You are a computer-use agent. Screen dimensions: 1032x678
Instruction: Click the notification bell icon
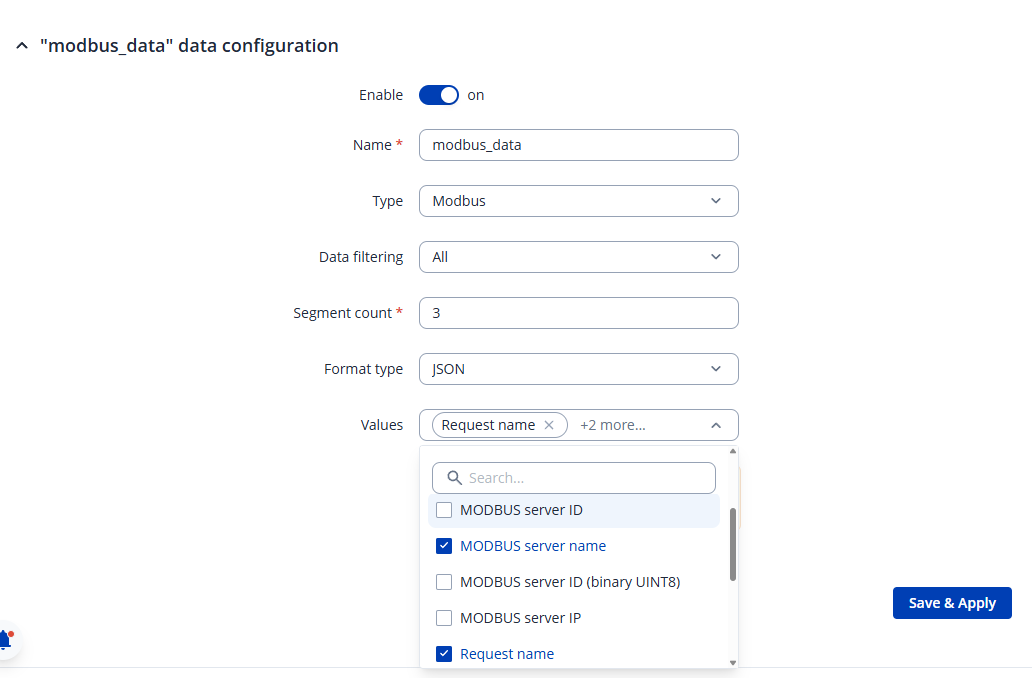5,640
